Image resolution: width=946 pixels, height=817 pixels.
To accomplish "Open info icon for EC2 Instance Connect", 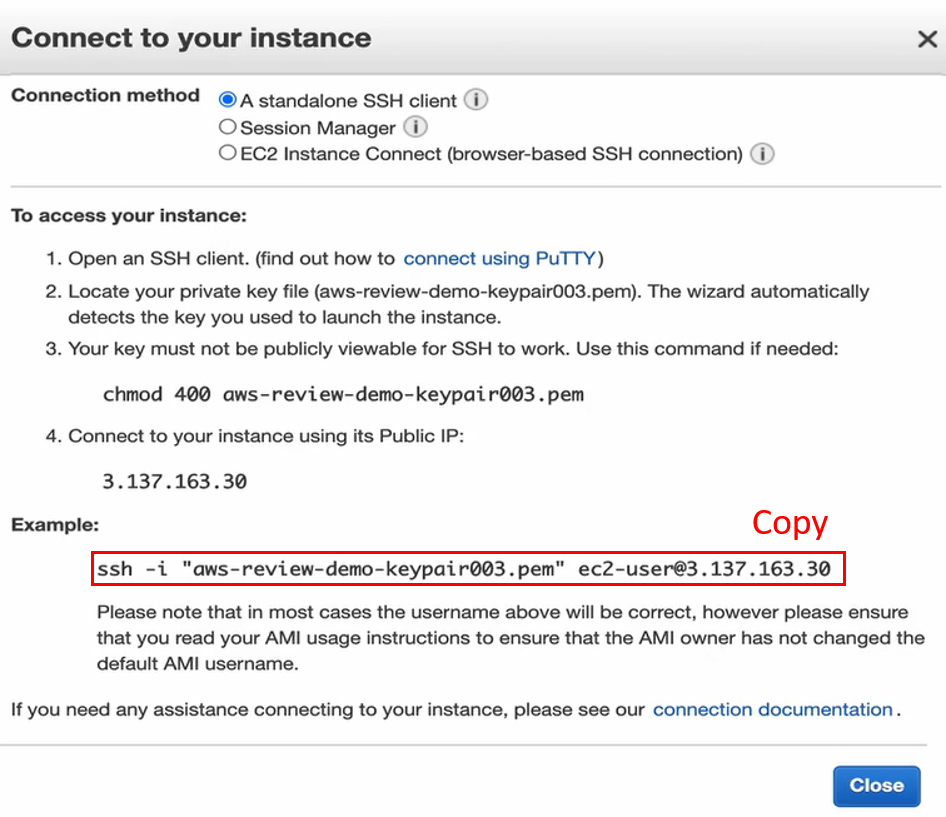I will point(763,154).
